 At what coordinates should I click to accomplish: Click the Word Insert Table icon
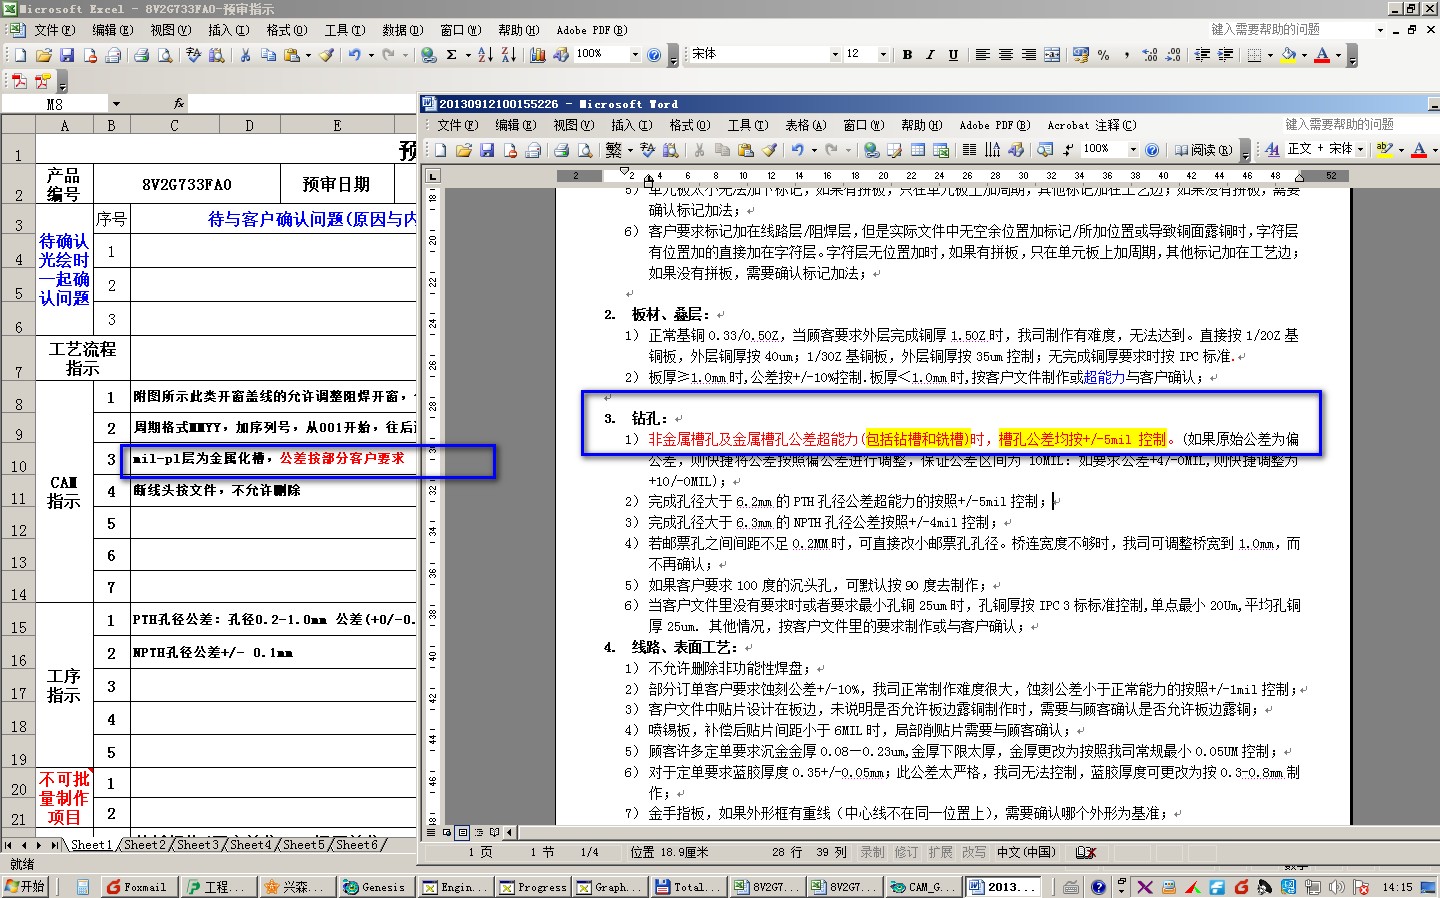(917, 150)
